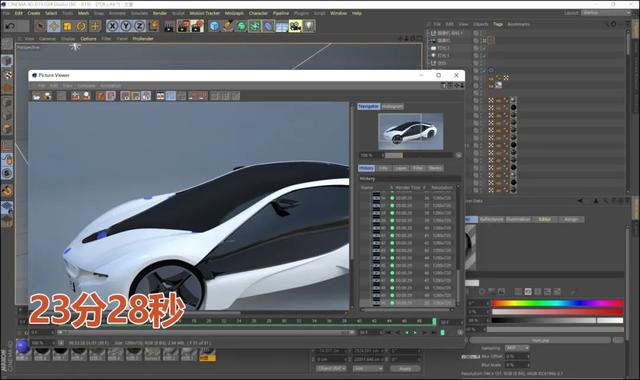Open the green Array modeling icon

pos(255,26)
